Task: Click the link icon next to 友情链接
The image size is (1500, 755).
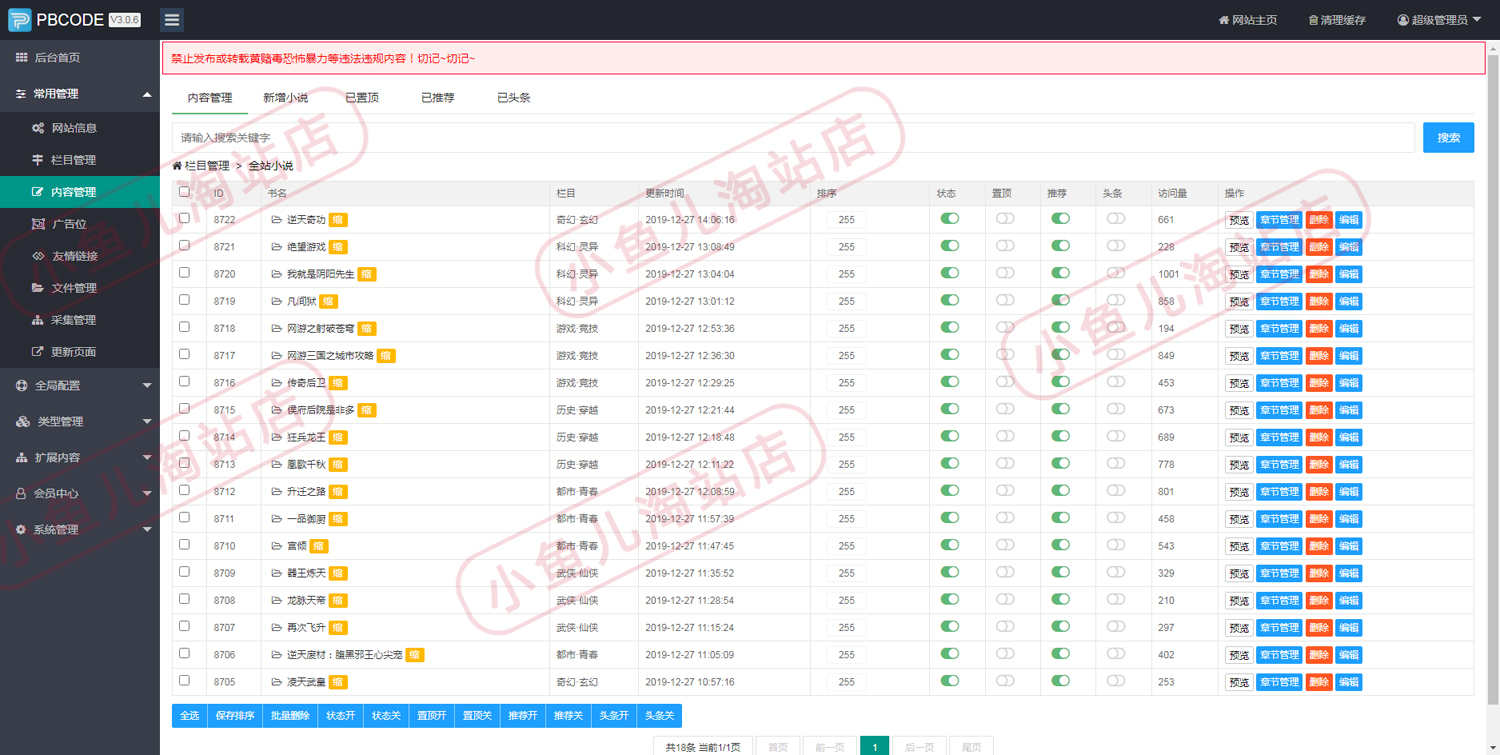Action: 38,256
